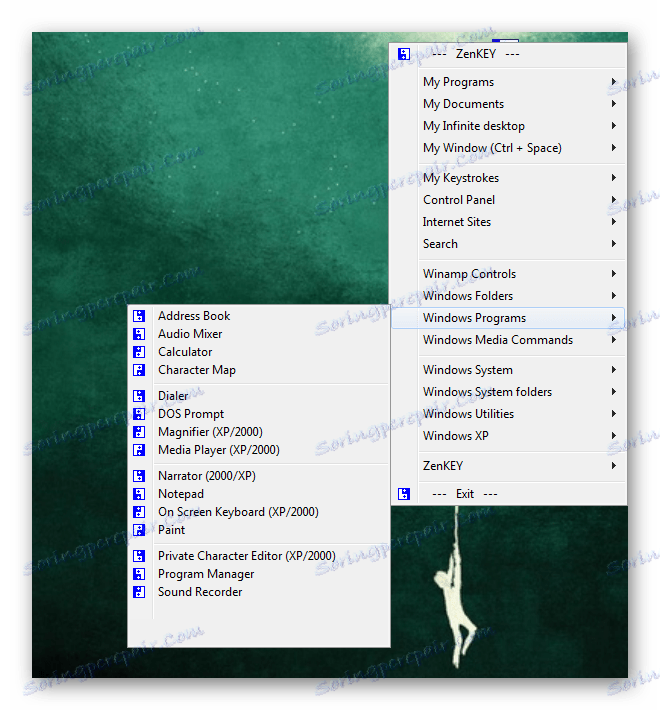
Task: Click the ZenKEY icon in menu header
Action: click(x=404, y=54)
